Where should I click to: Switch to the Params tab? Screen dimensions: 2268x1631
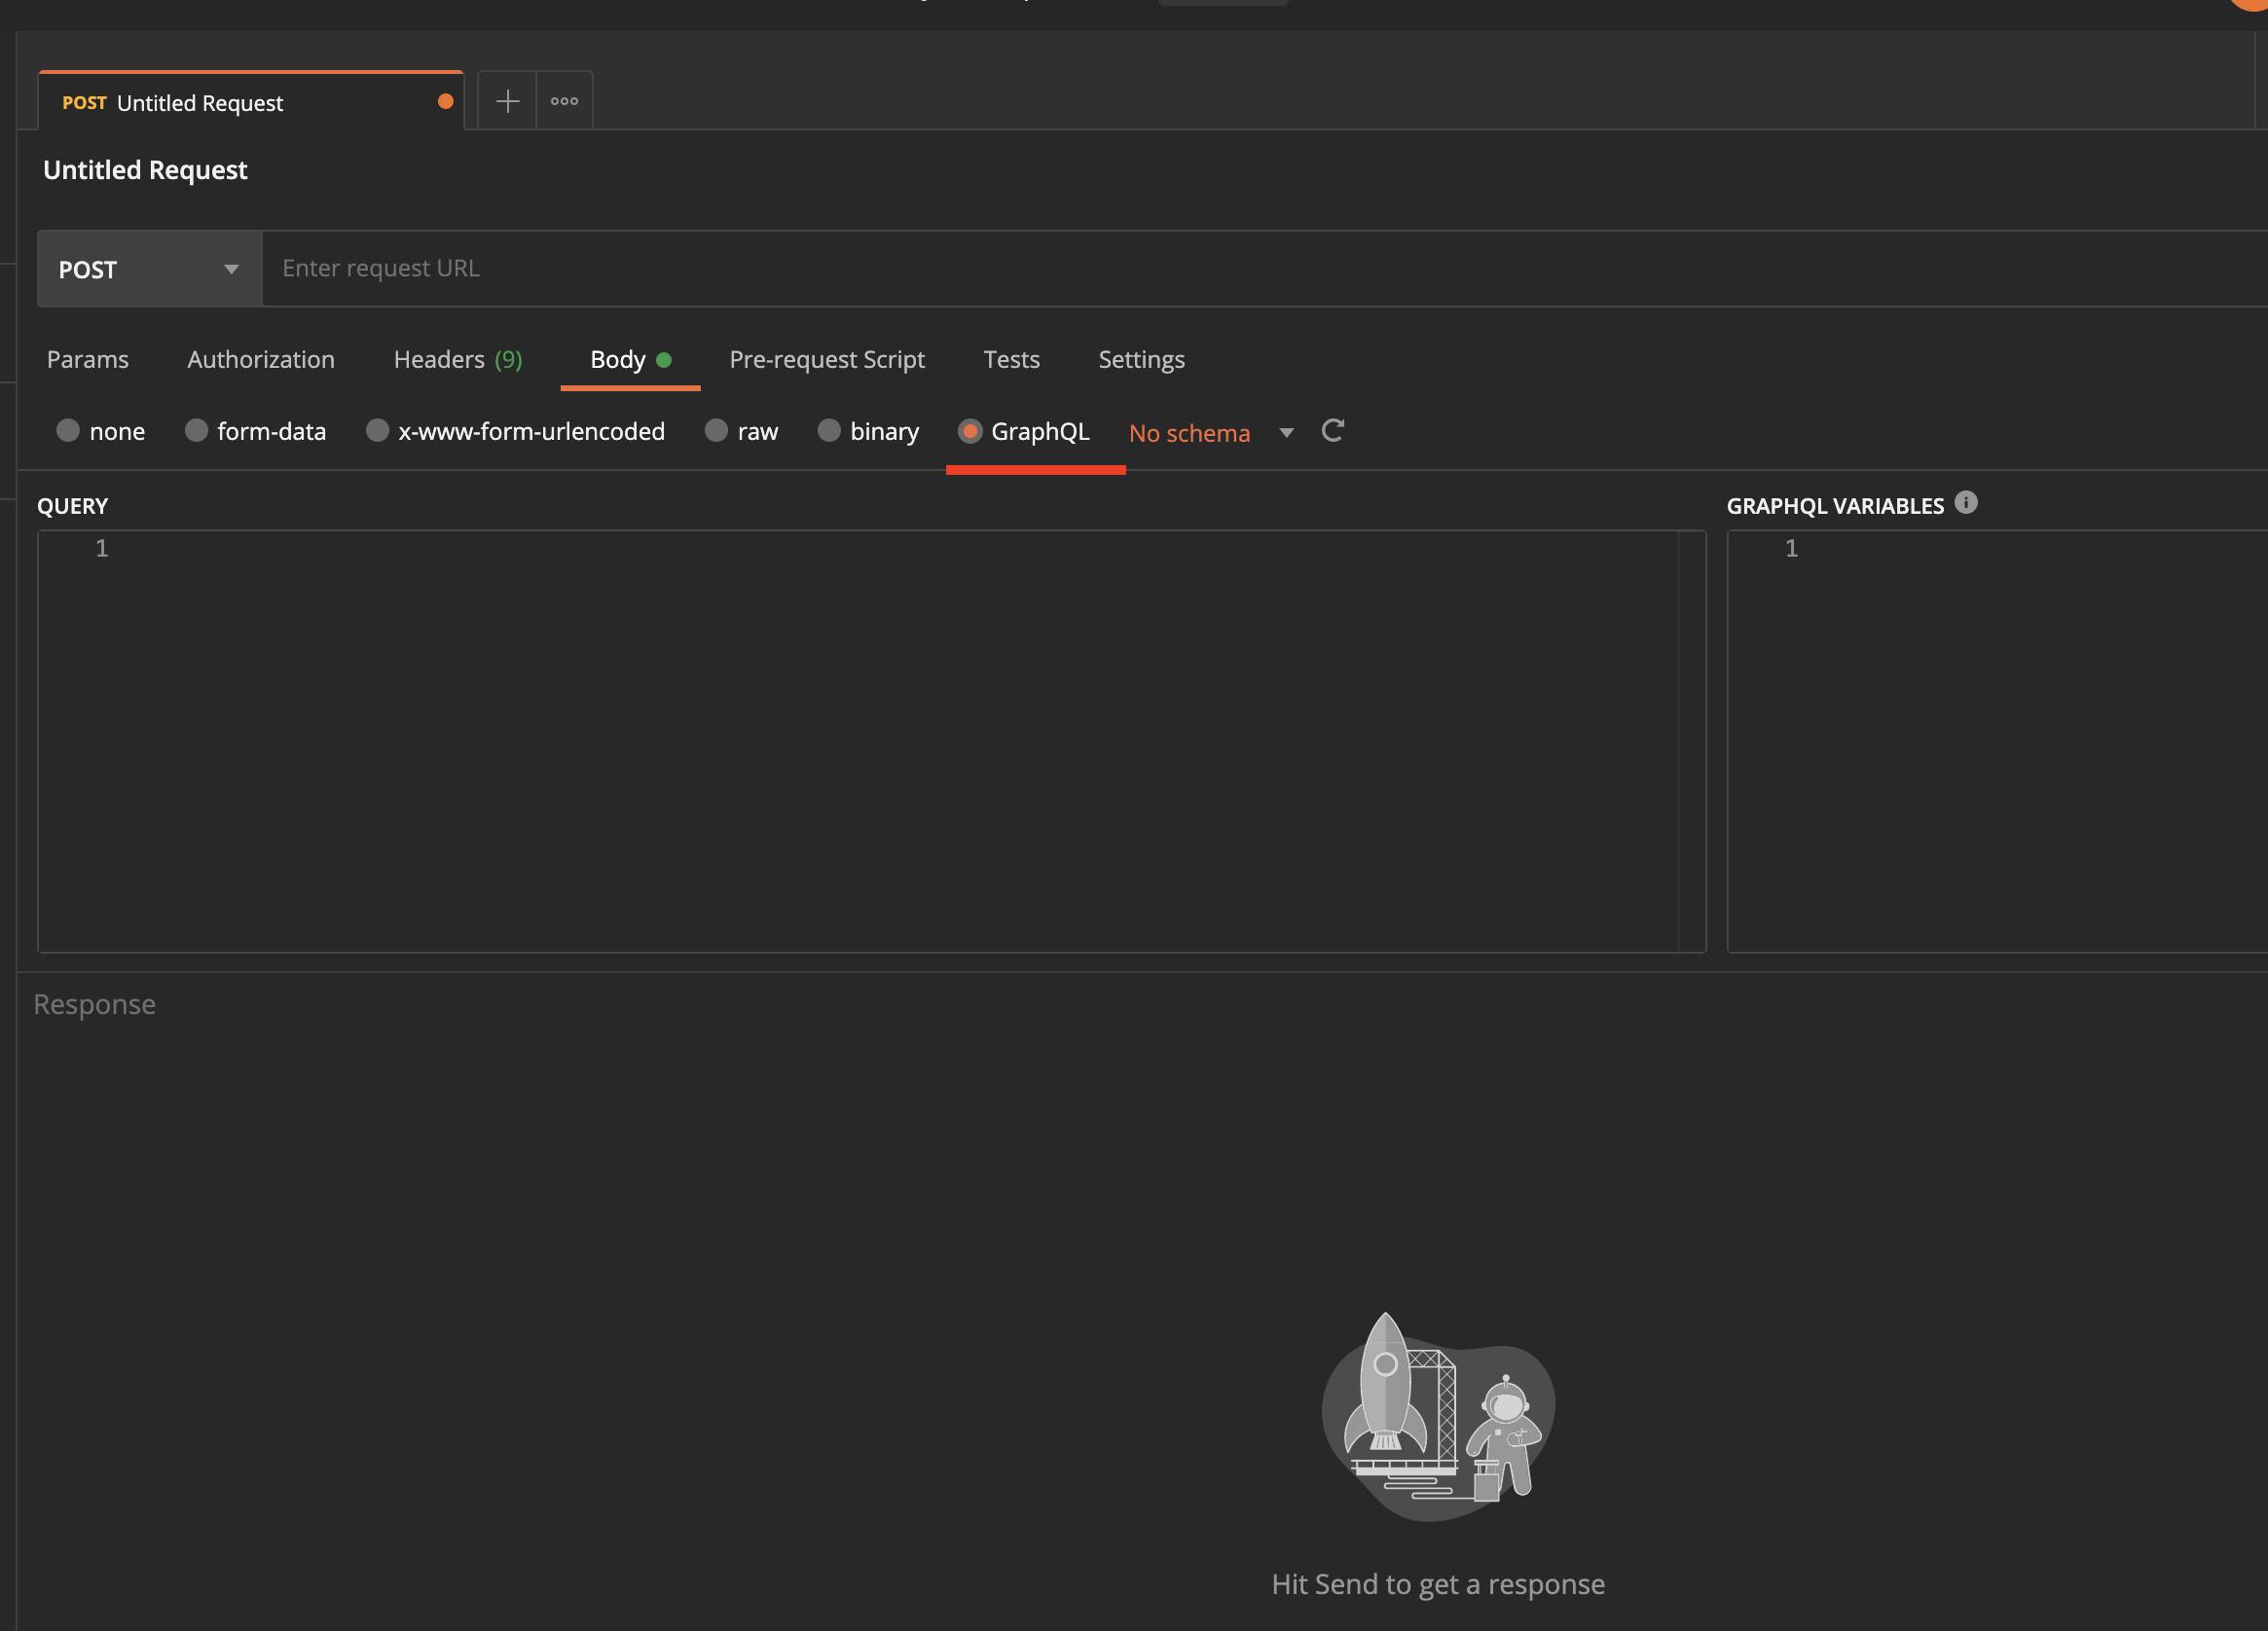88,359
